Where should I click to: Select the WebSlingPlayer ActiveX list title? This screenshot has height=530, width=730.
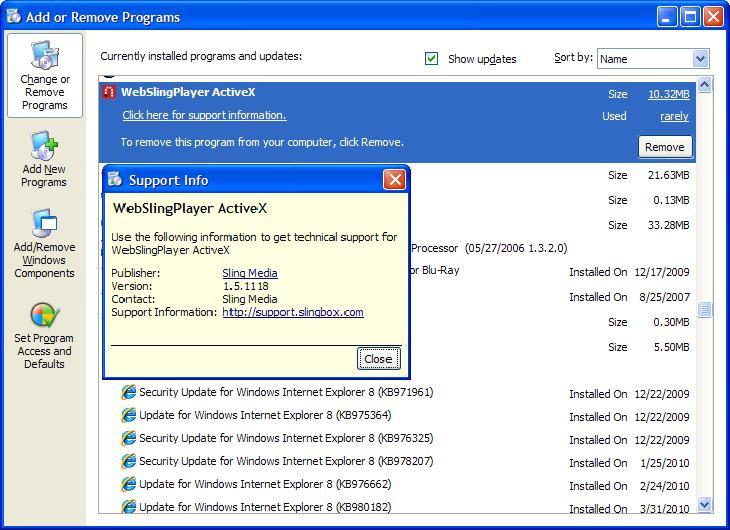click(x=188, y=92)
